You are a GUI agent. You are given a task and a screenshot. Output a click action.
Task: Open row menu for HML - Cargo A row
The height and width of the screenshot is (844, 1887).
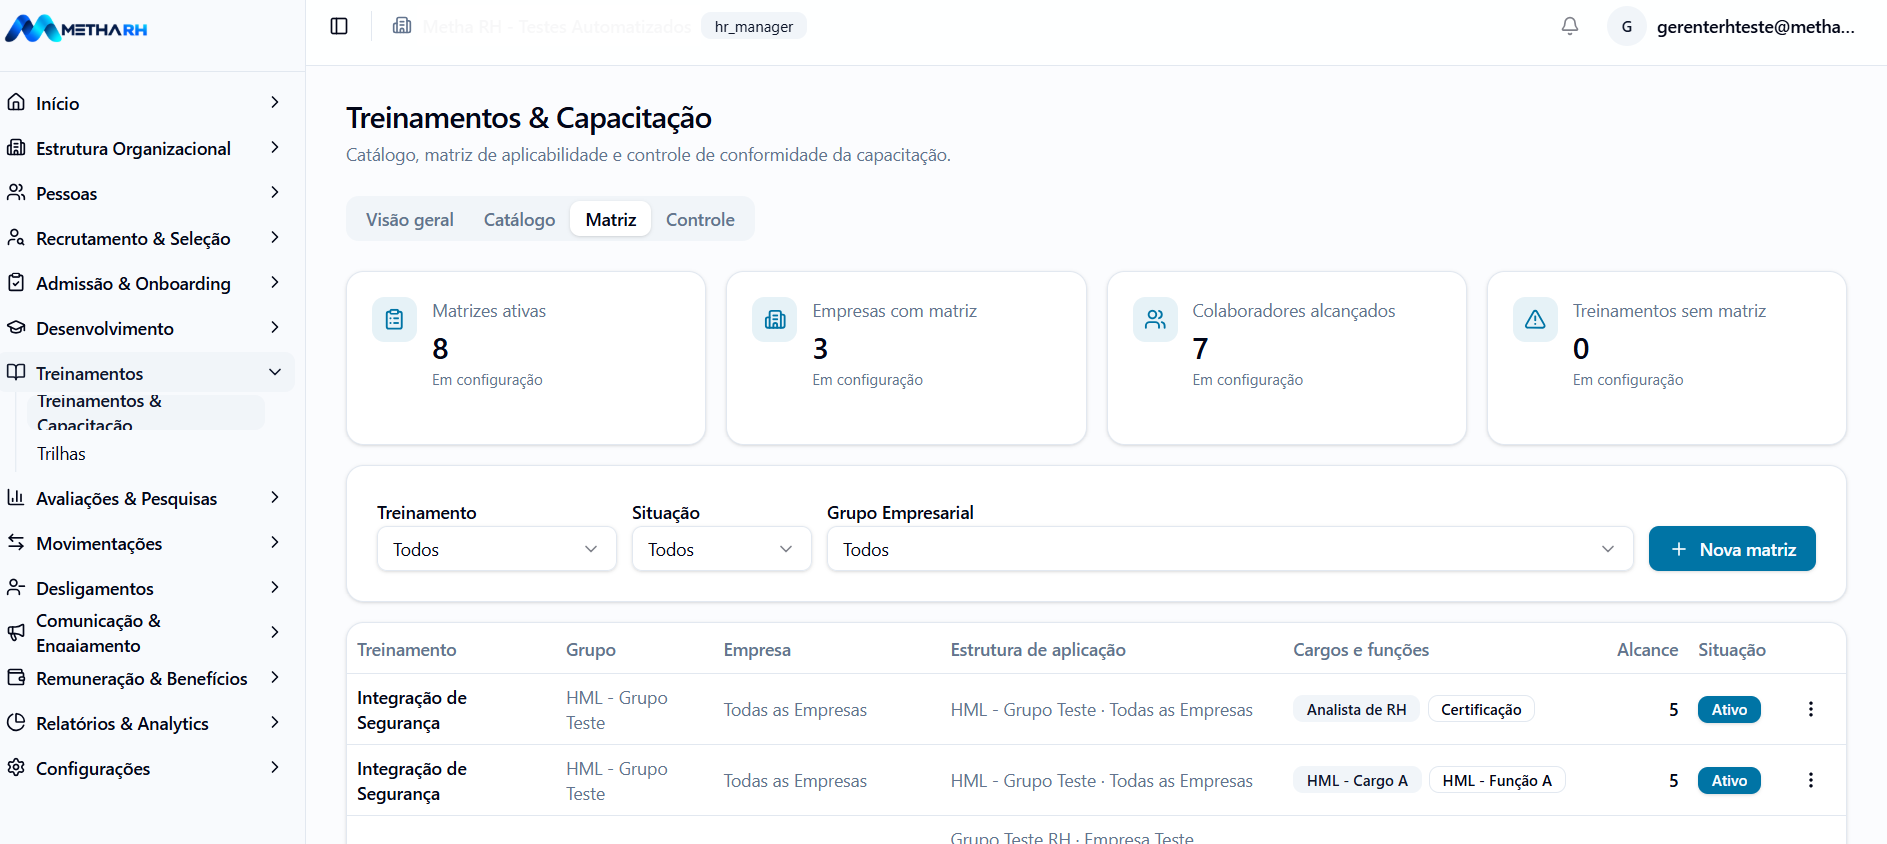(x=1810, y=780)
